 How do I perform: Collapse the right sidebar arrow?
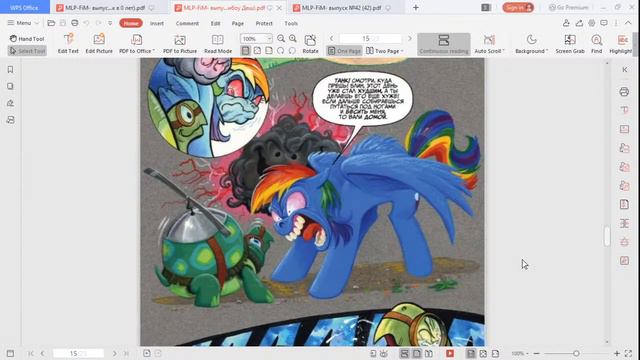pyautogui.click(x=624, y=70)
